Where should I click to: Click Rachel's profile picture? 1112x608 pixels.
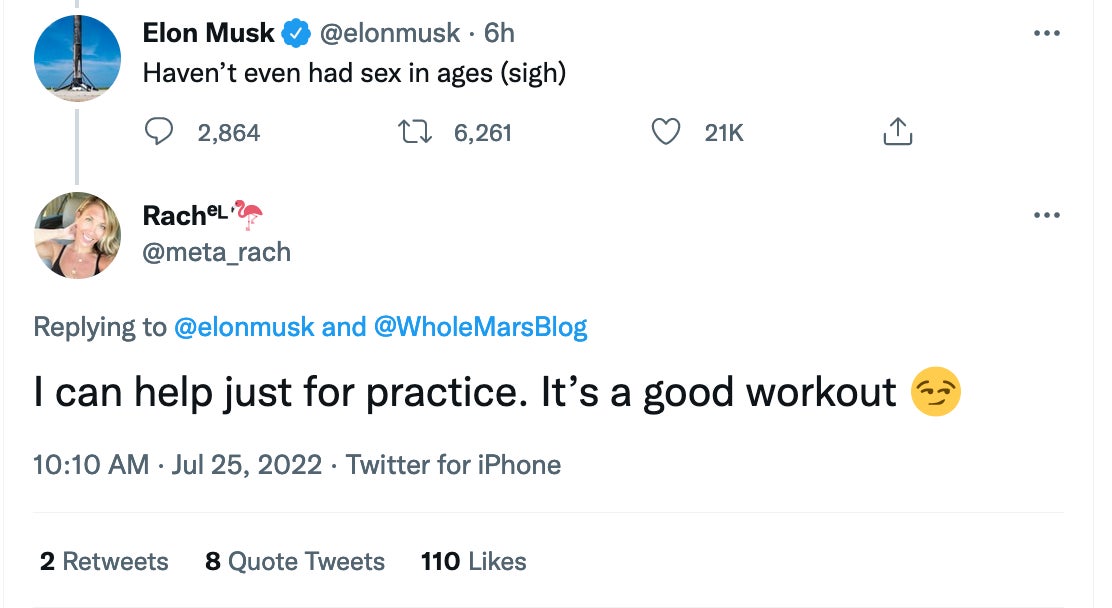pyautogui.click(x=76, y=235)
